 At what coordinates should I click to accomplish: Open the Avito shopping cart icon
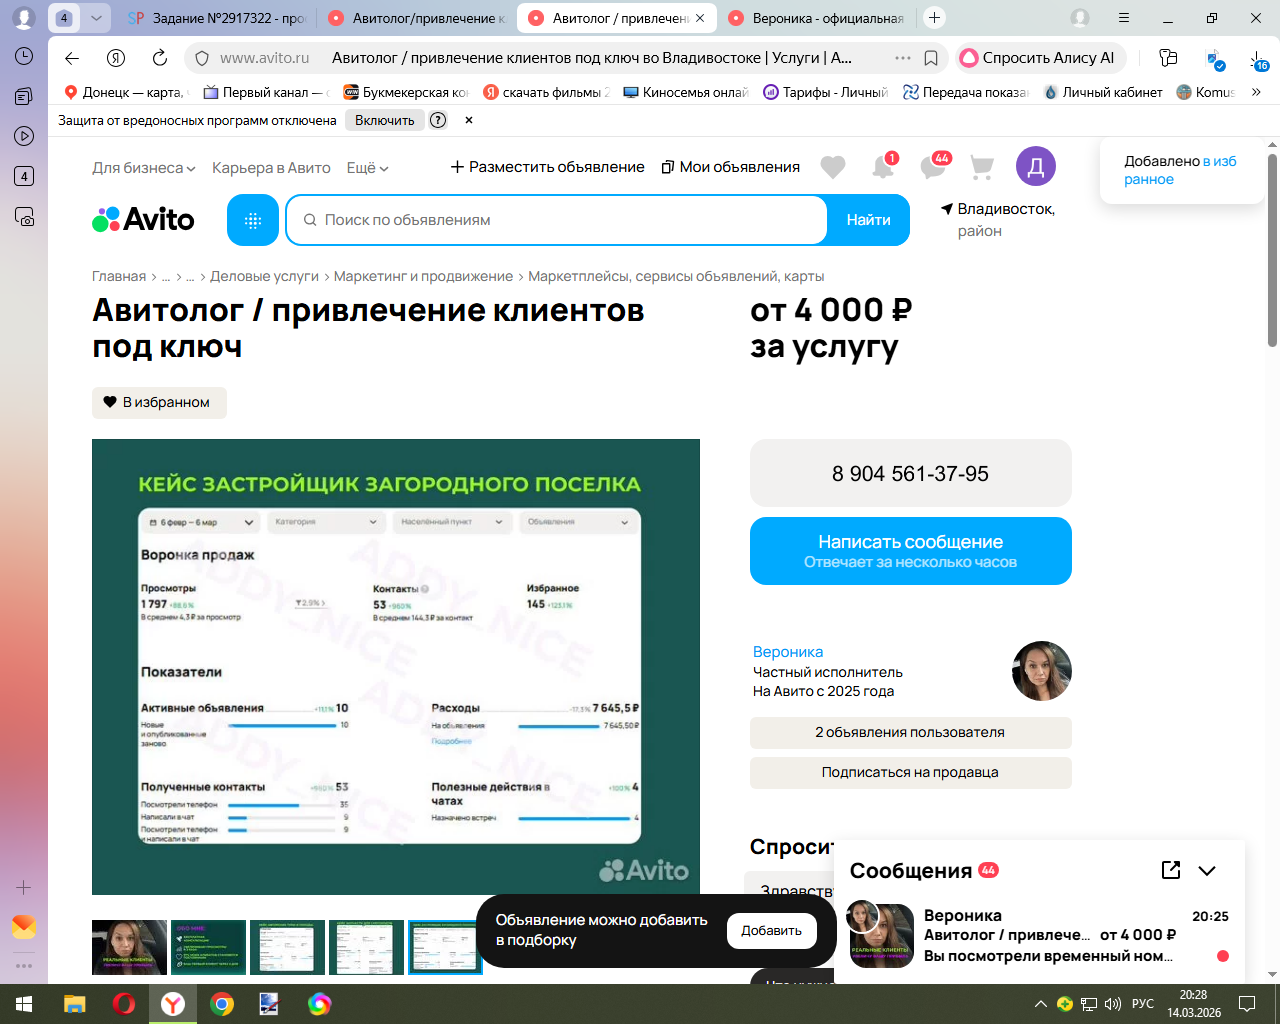click(x=982, y=167)
